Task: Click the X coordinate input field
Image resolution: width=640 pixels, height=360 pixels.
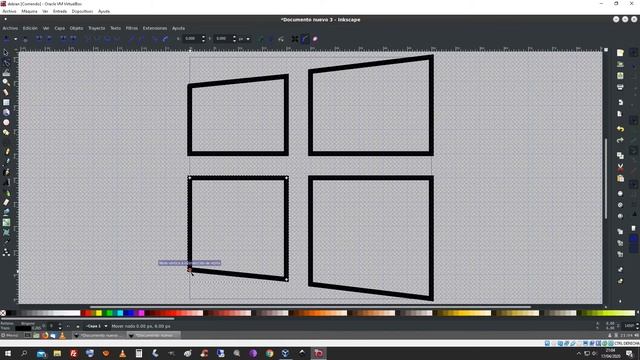Action: [191, 39]
